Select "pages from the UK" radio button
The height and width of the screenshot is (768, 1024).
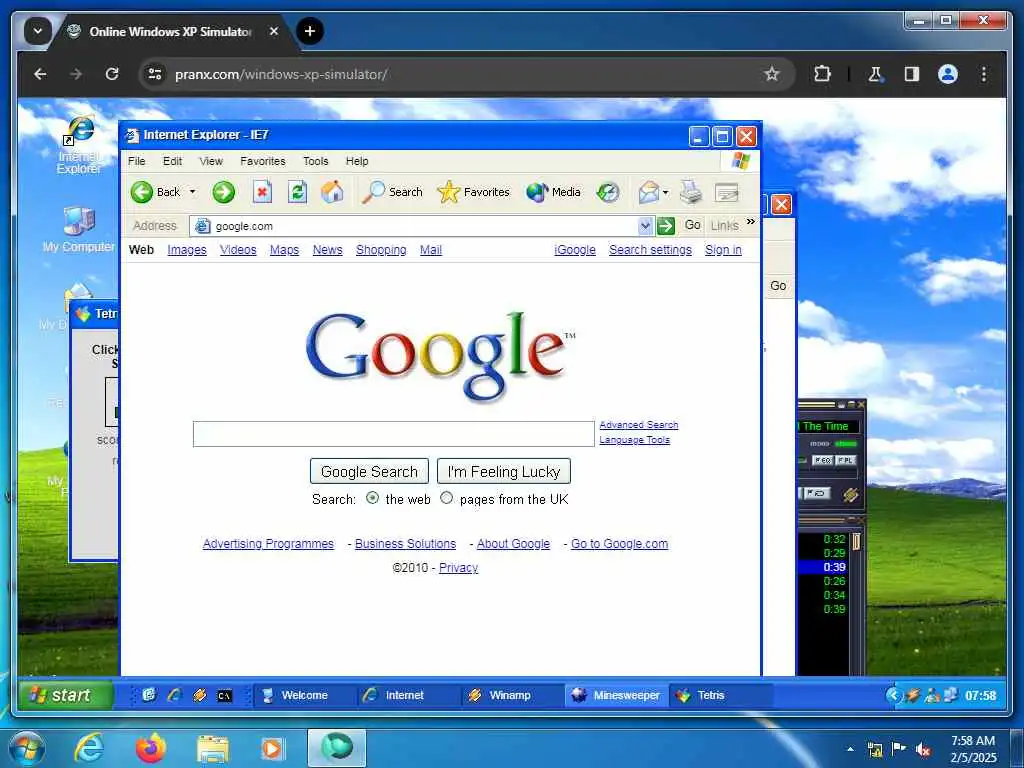(x=446, y=498)
